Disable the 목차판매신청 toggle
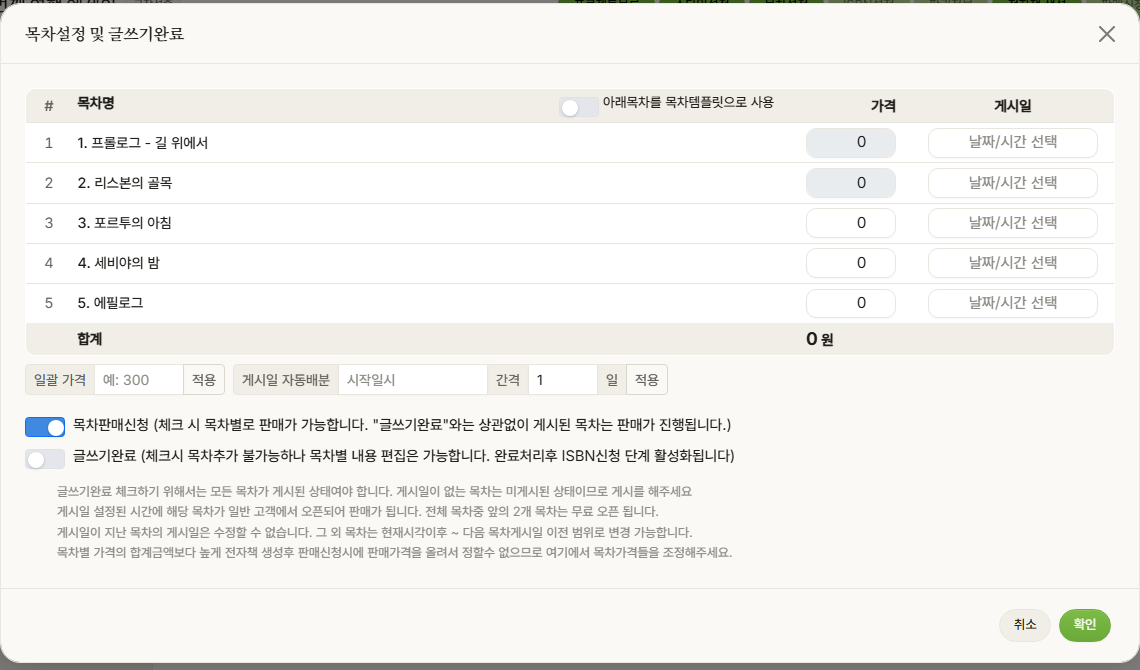 [45, 427]
